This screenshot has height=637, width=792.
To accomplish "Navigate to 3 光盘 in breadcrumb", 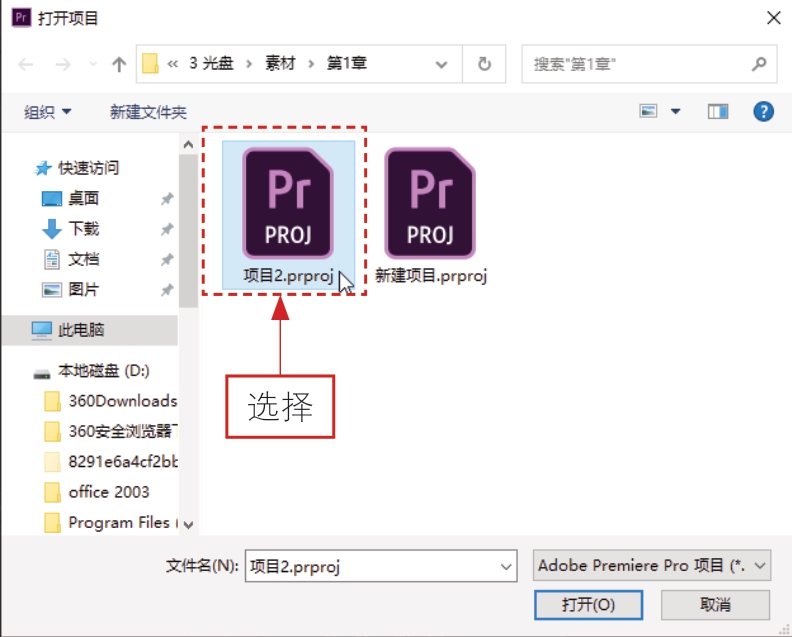I will (x=211, y=63).
